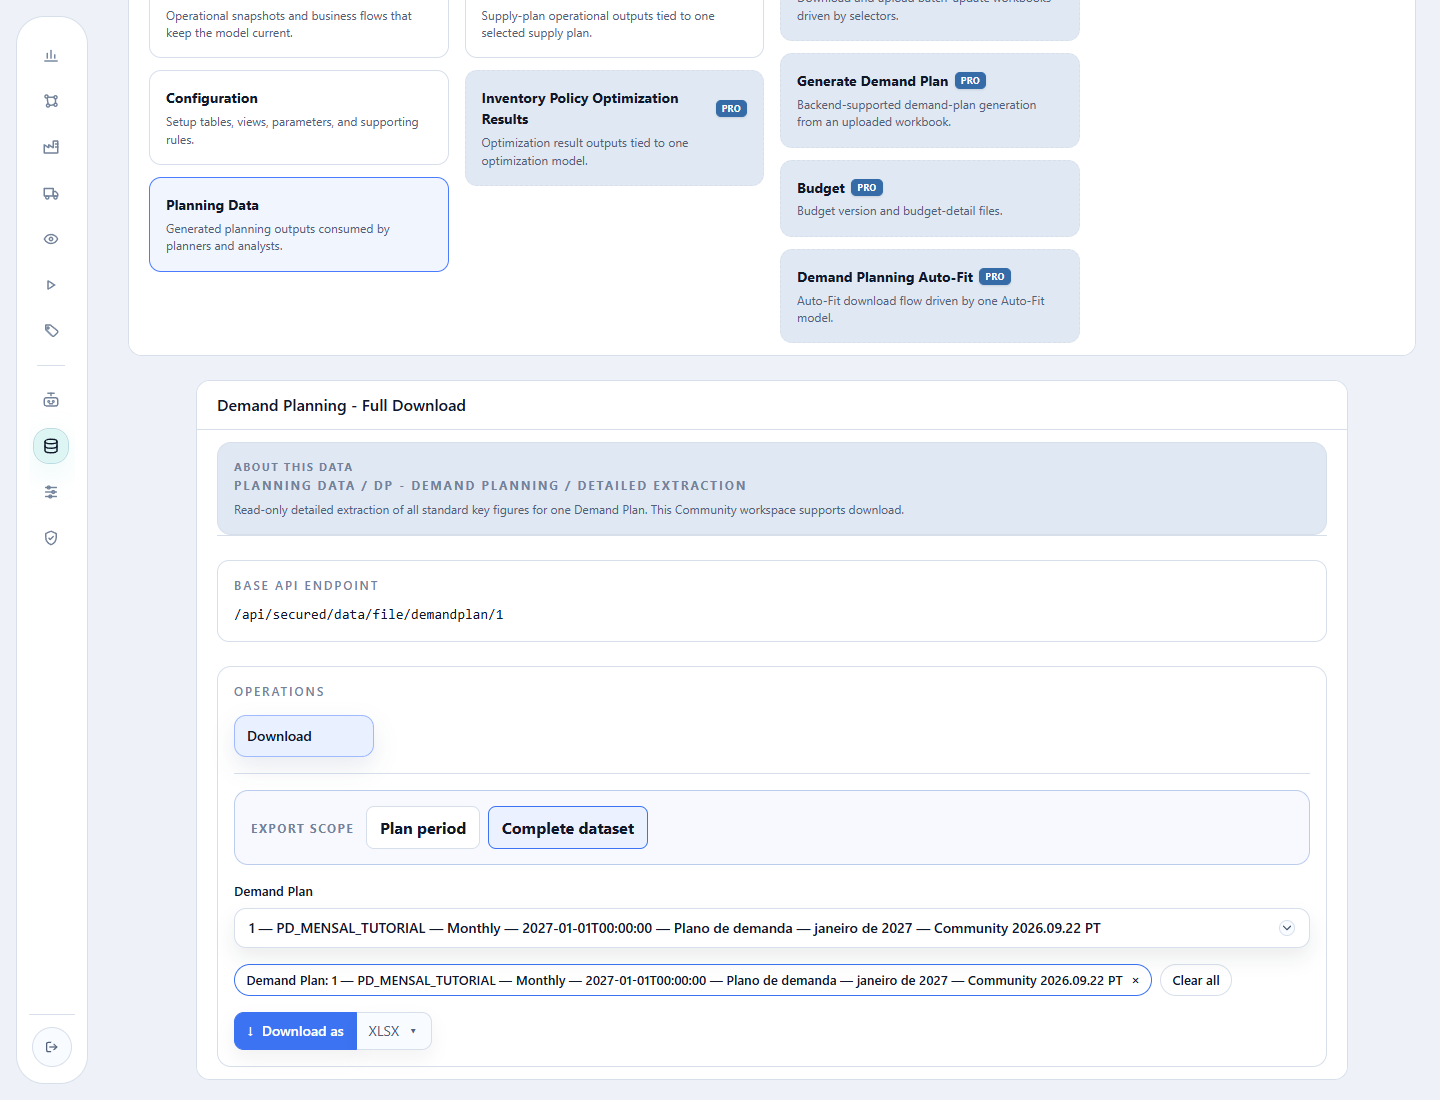Click the Download operation button
The height and width of the screenshot is (1100, 1440).
[x=304, y=736]
